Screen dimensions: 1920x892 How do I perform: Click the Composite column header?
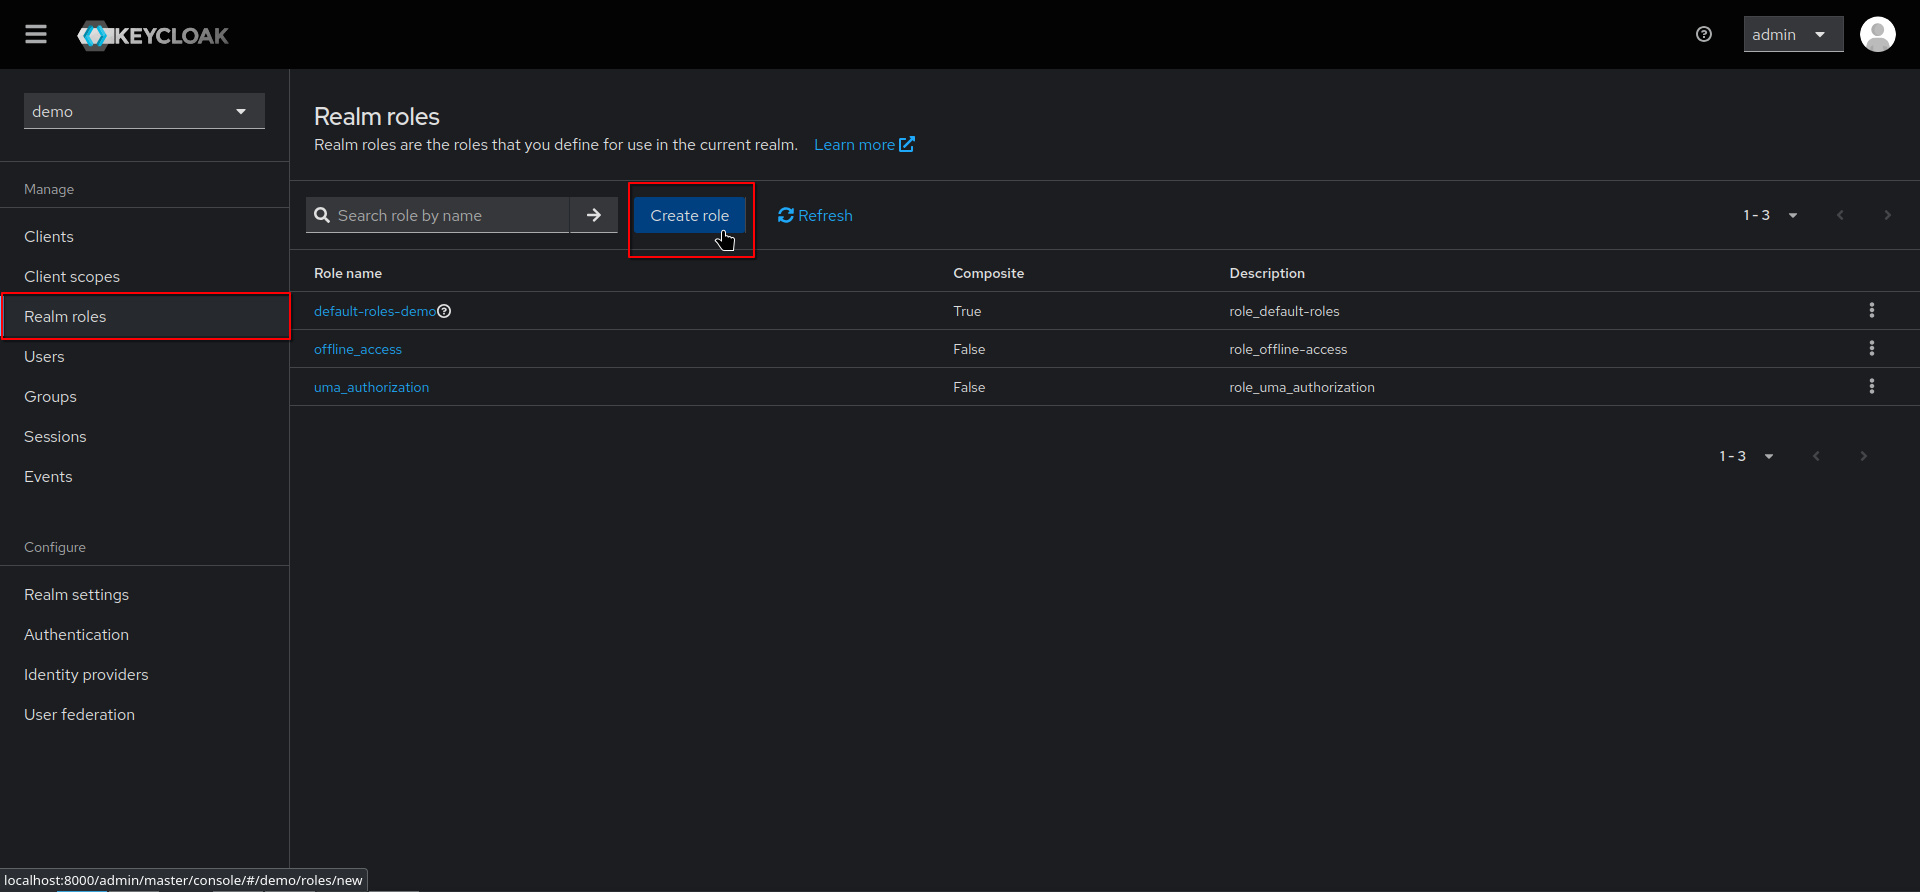pos(988,273)
